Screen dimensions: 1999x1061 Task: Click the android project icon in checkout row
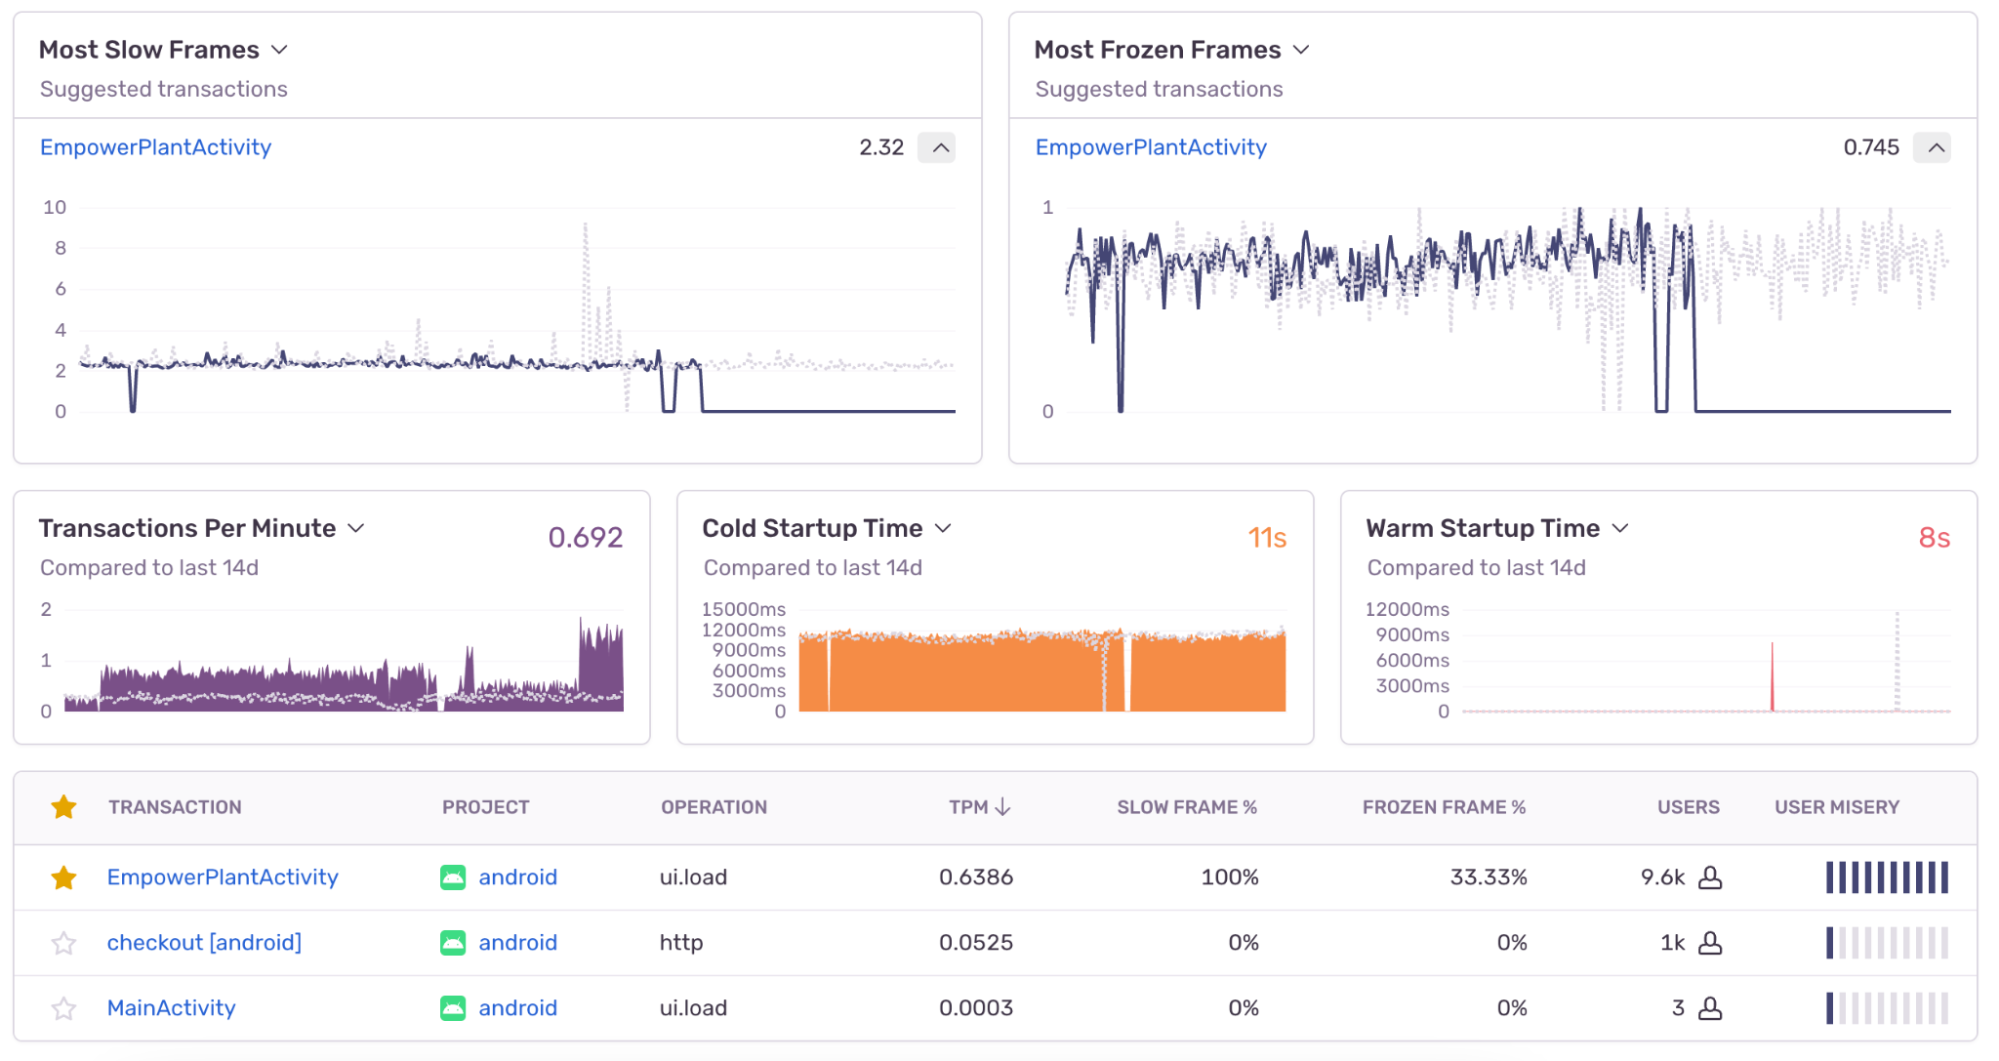pyautogui.click(x=454, y=942)
